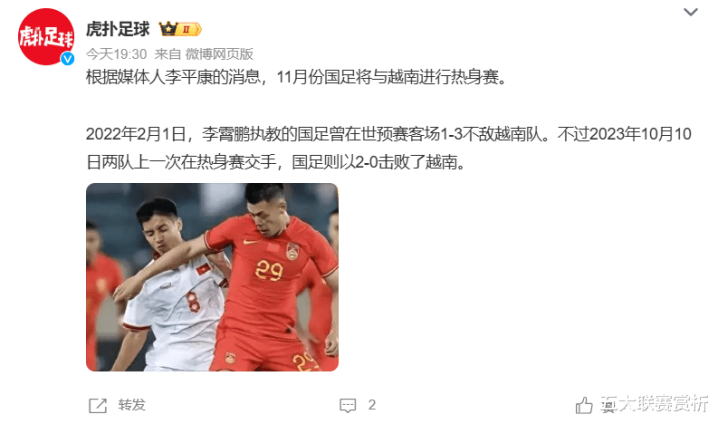Click the first paragraph mentioning 李平康
Screen dimensions: 718x424
(x=297, y=77)
